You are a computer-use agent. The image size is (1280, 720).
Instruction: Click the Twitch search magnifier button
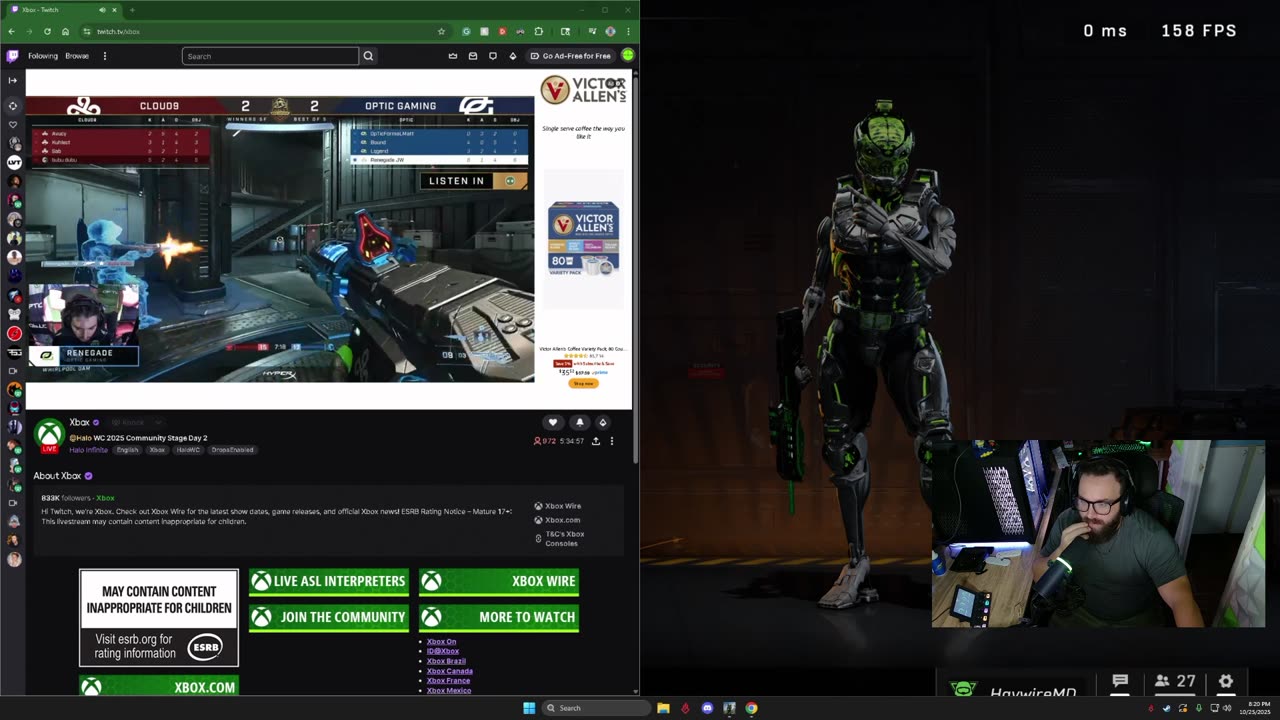pyautogui.click(x=368, y=56)
